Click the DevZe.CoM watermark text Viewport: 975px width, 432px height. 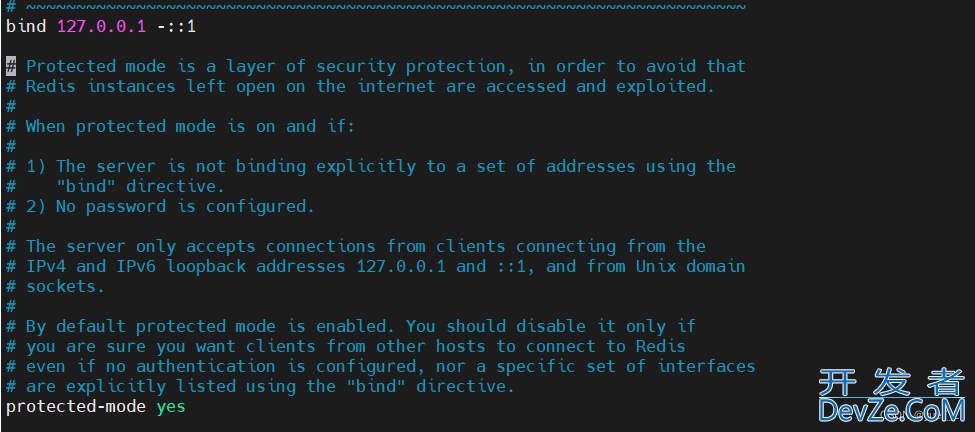tap(892, 410)
